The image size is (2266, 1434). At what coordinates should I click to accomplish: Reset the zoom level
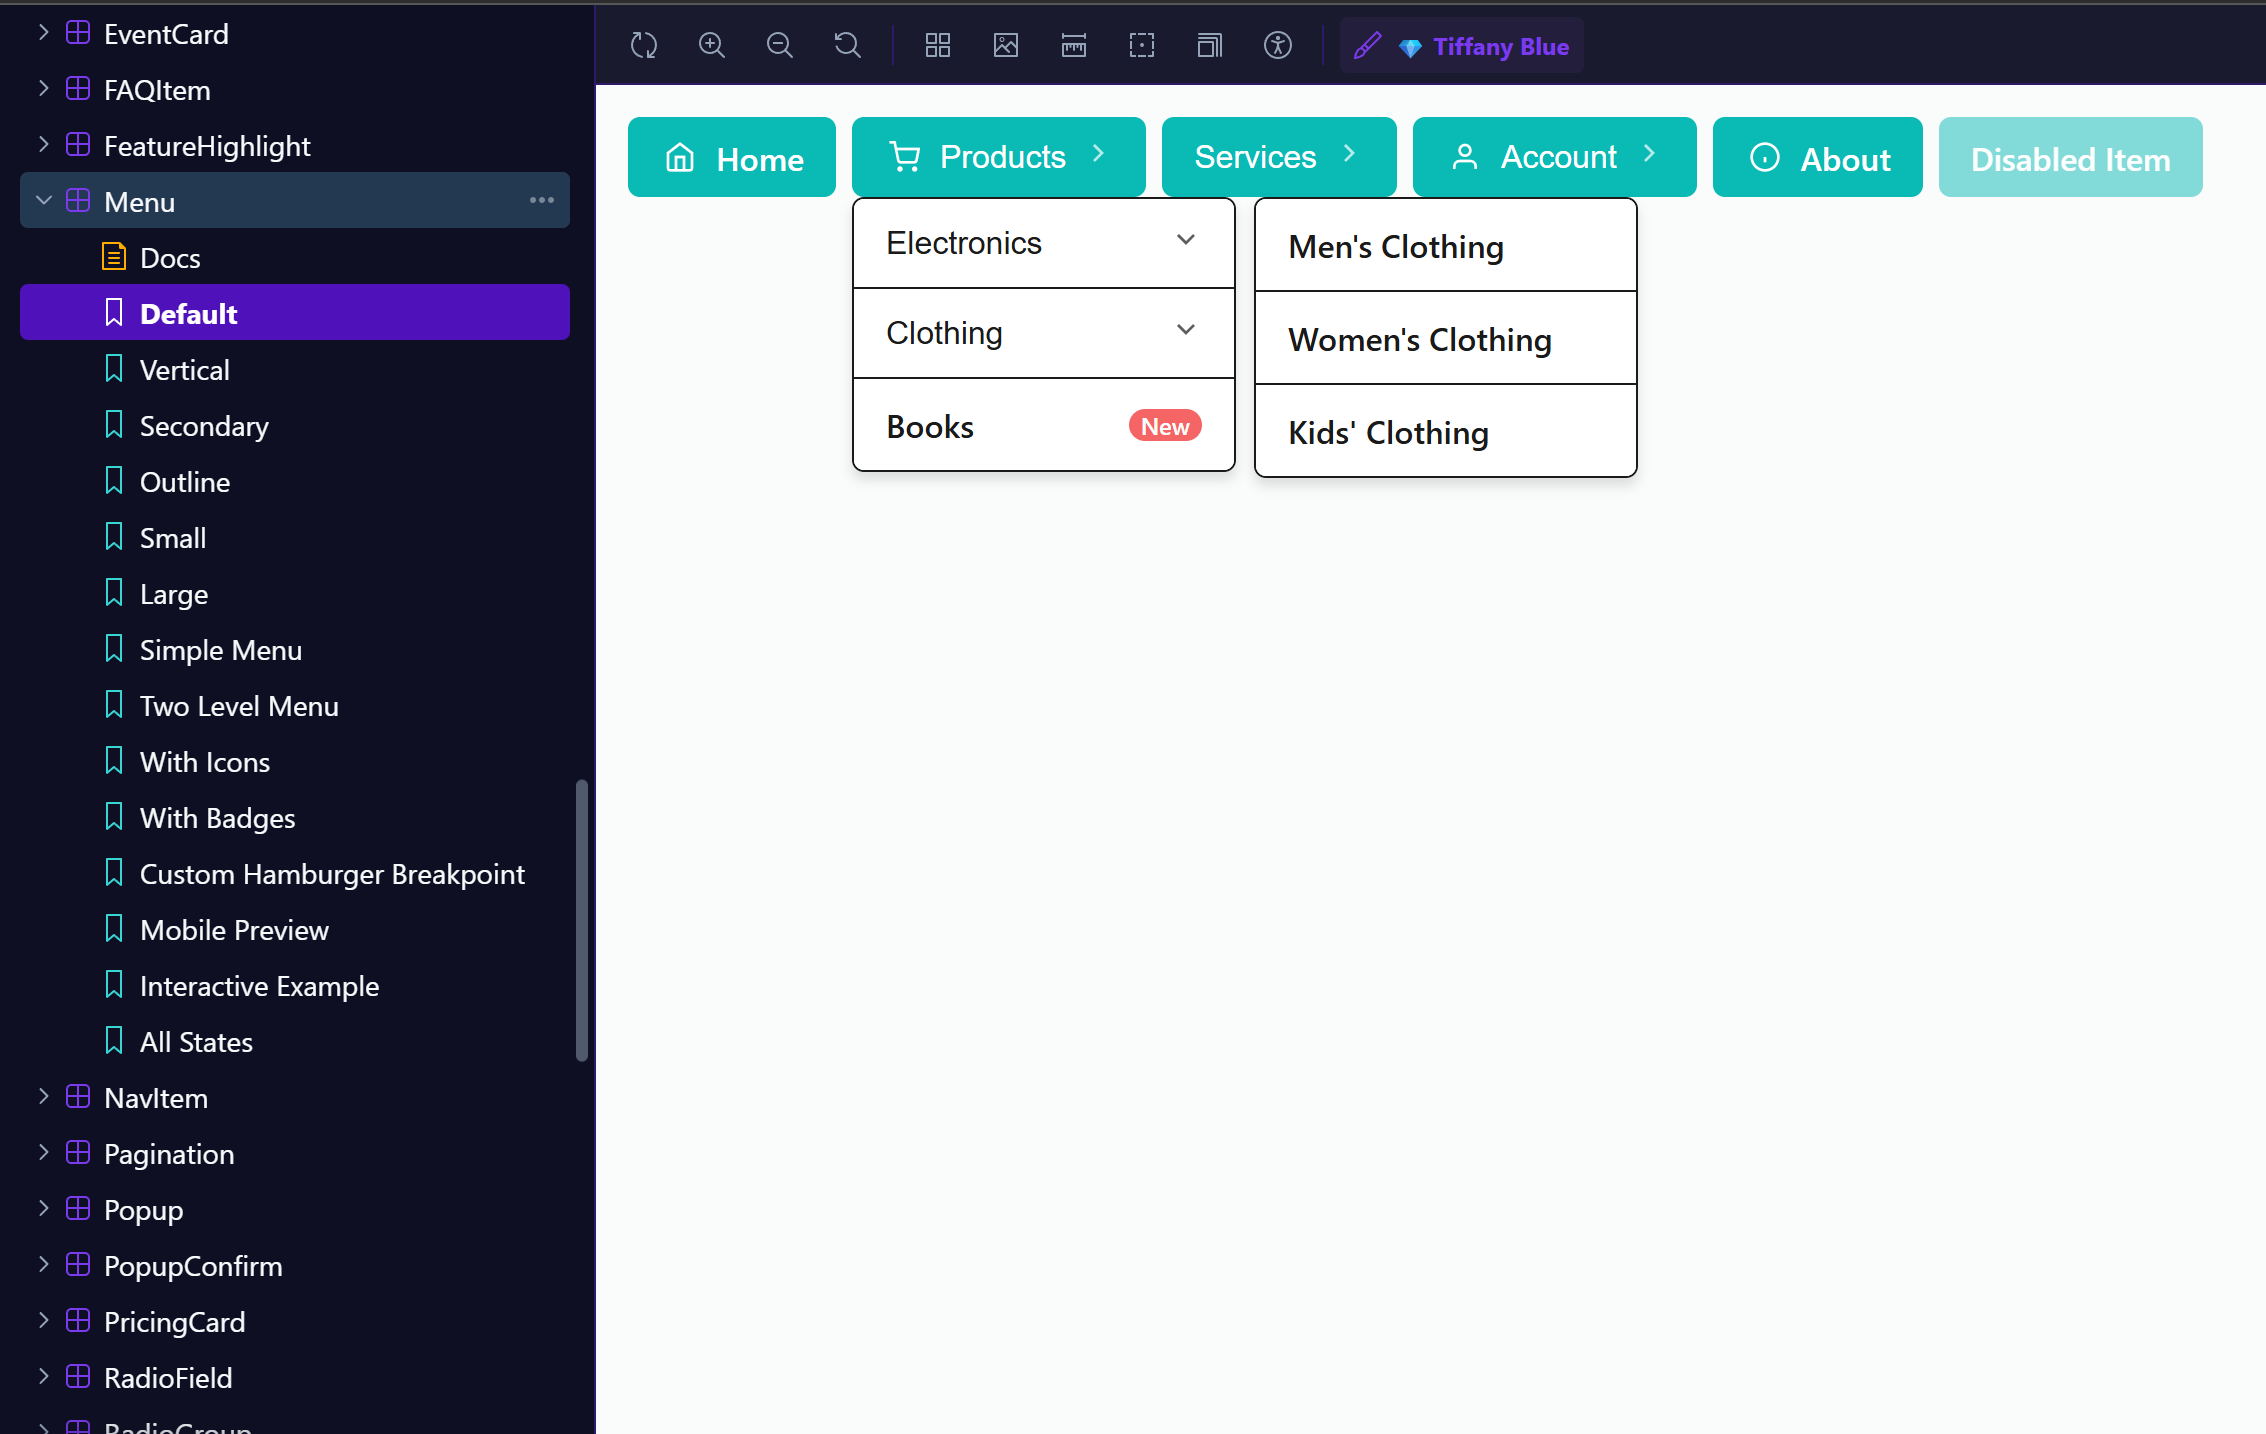point(846,45)
